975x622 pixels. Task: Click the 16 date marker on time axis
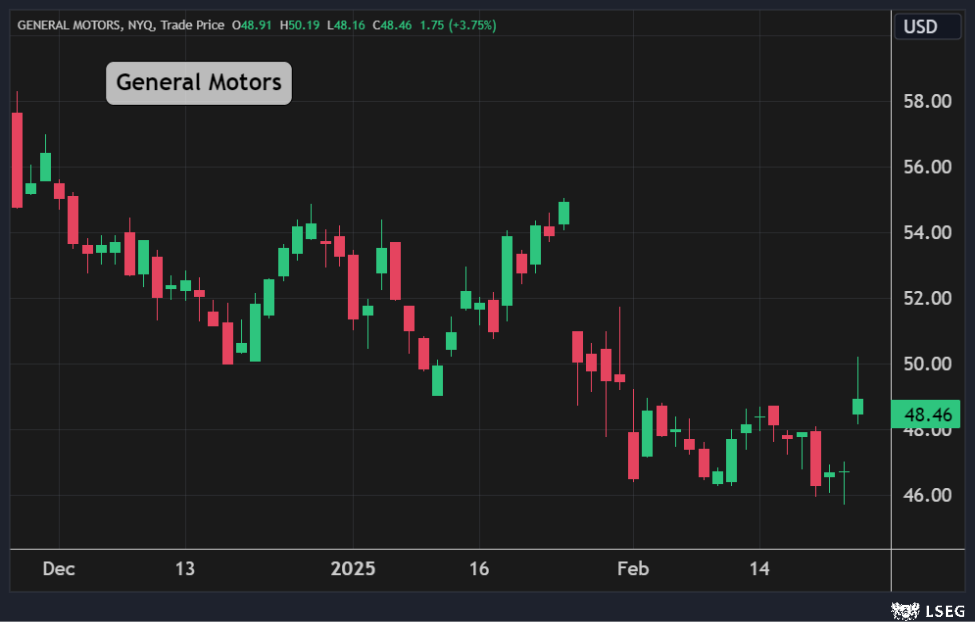479,569
